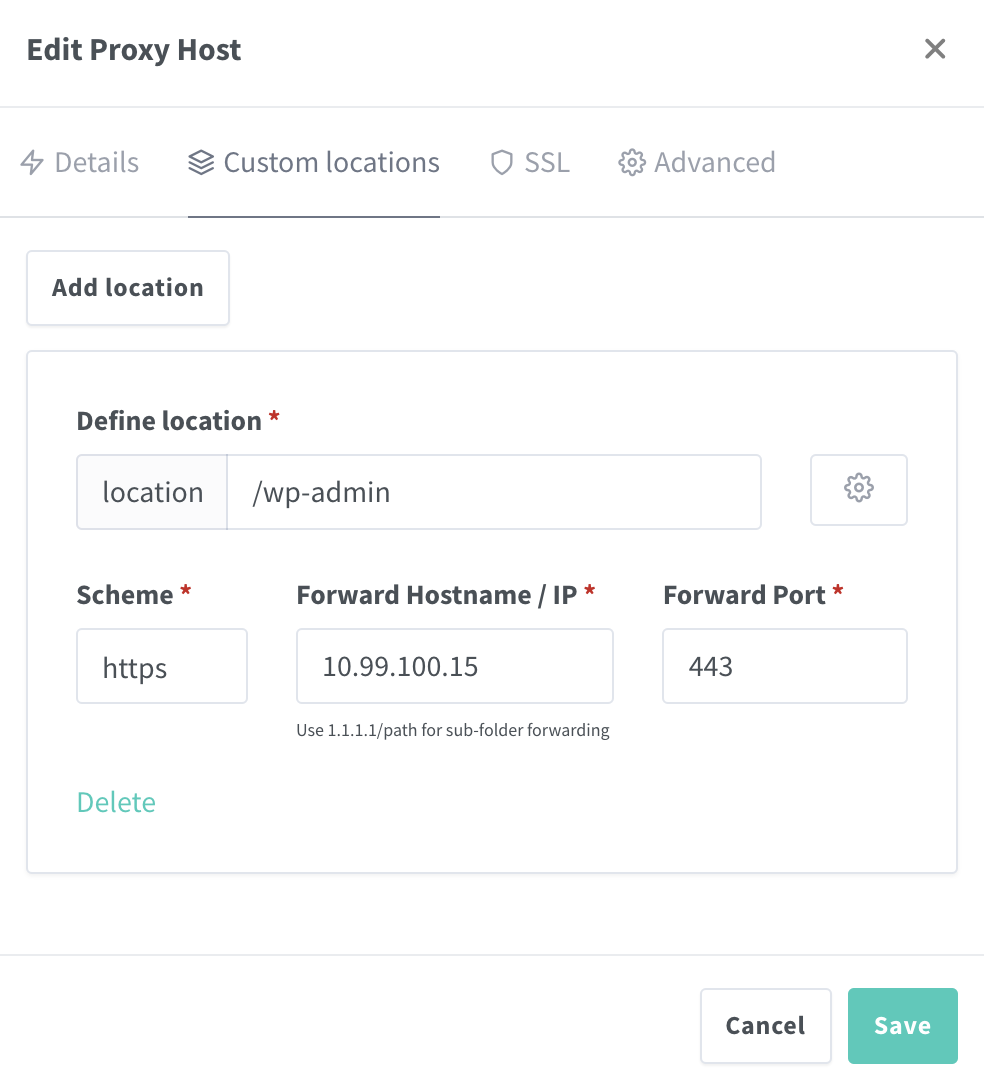Click the sub-folder forwarding hint text

coord(452,730)
